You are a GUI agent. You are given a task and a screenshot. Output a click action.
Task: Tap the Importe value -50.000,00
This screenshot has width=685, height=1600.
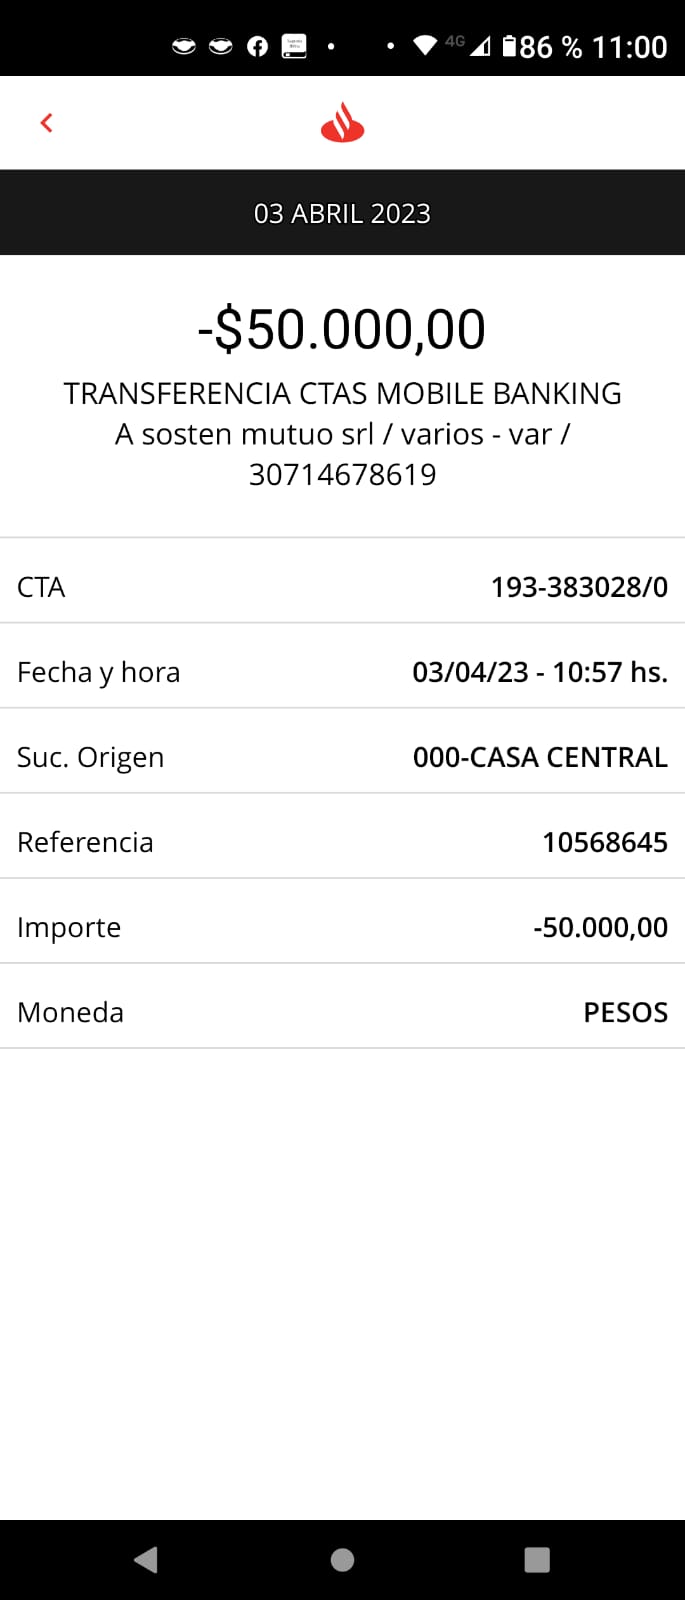(600, 927)
